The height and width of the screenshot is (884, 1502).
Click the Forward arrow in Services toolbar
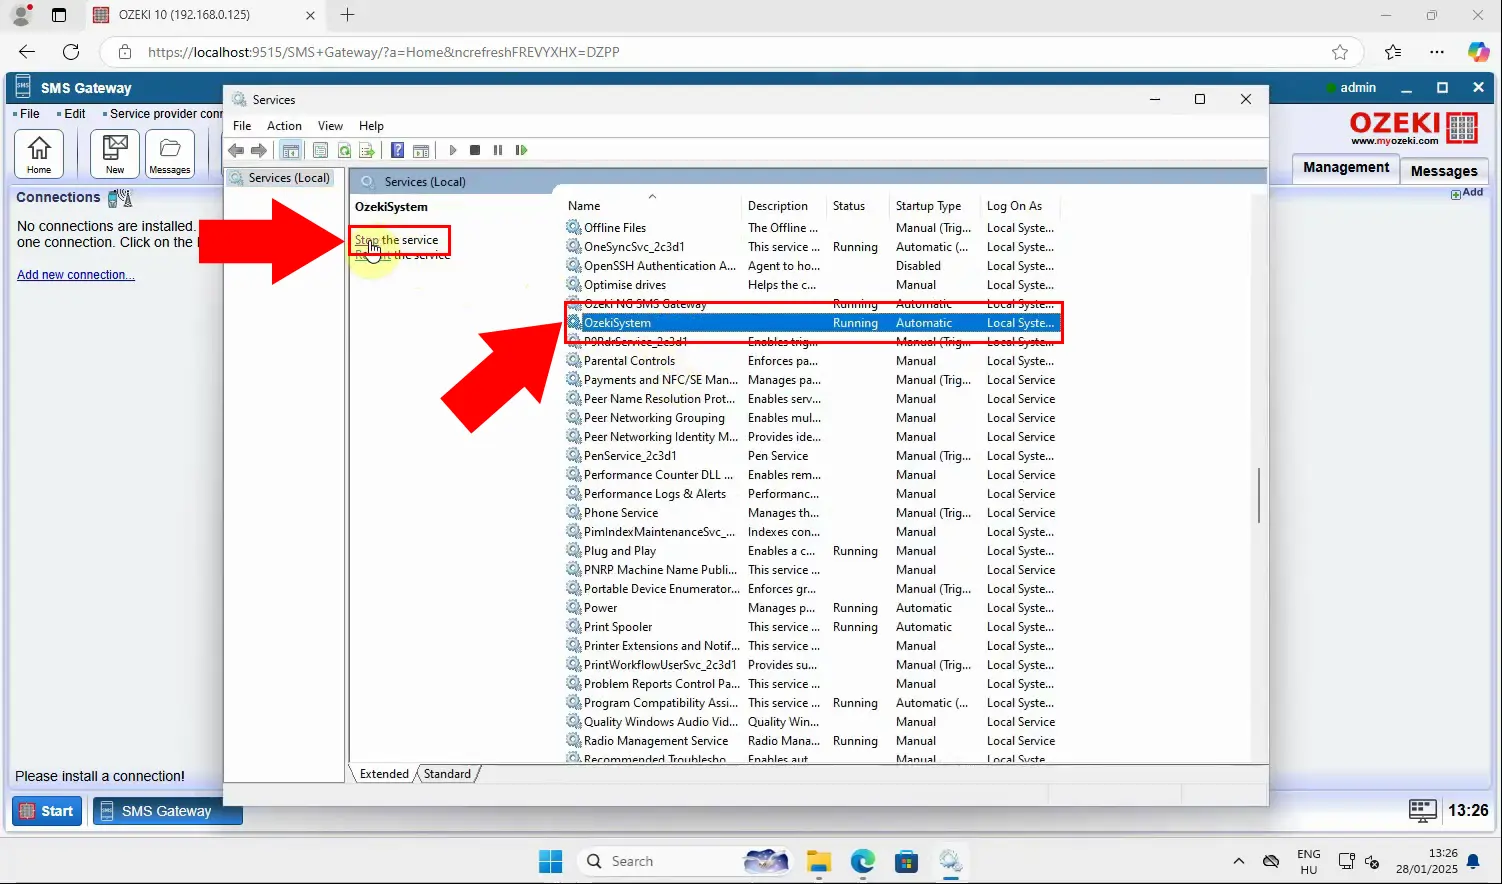pos(259,150)
